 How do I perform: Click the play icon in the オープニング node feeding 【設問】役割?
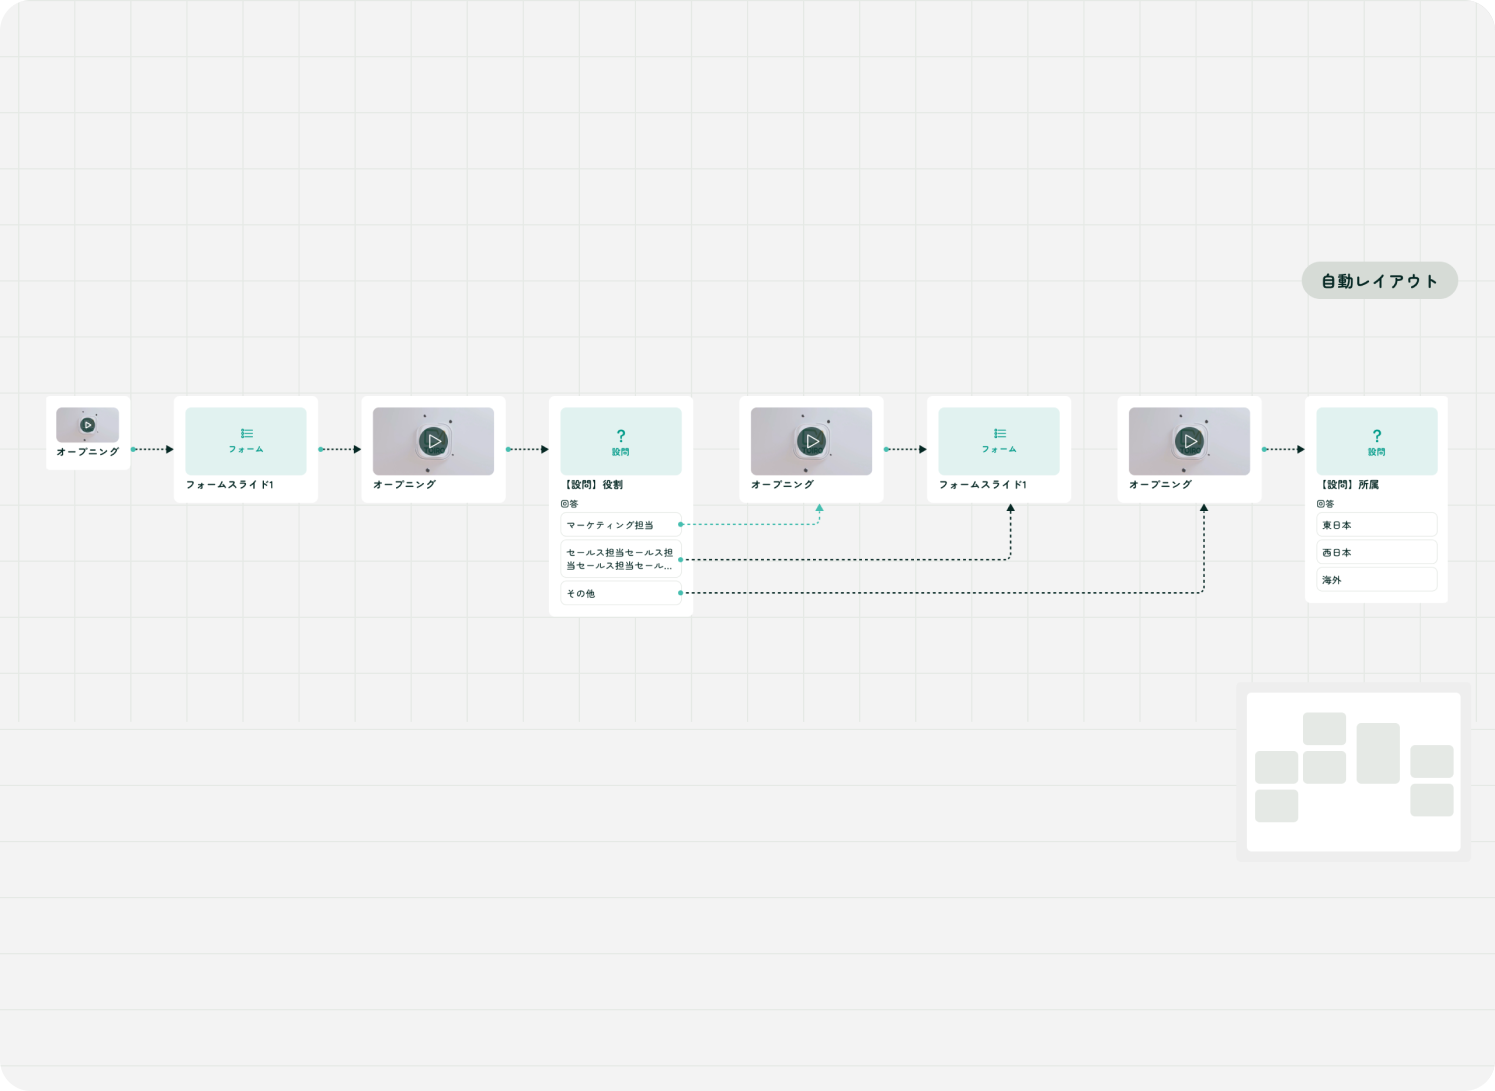[433, 441]
